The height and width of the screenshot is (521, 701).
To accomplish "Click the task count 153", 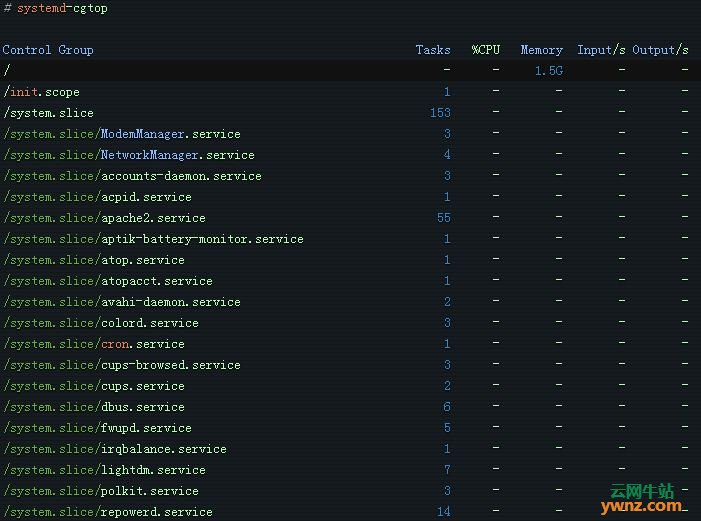I will pos(440,113).
